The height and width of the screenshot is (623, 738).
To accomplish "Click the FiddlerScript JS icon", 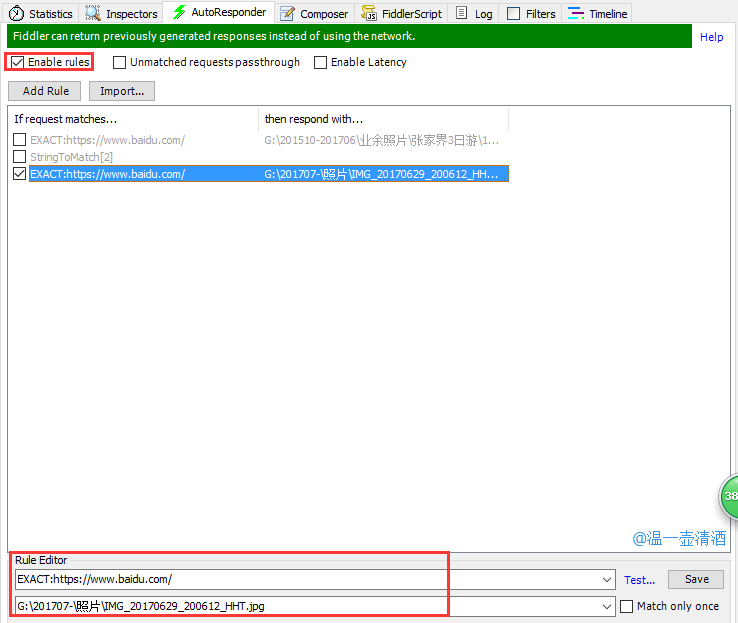I will (369, 14).
